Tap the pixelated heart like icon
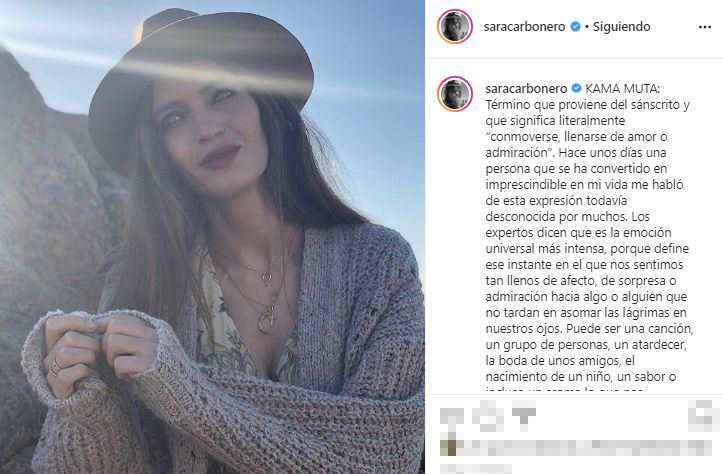 pos(451,415)
